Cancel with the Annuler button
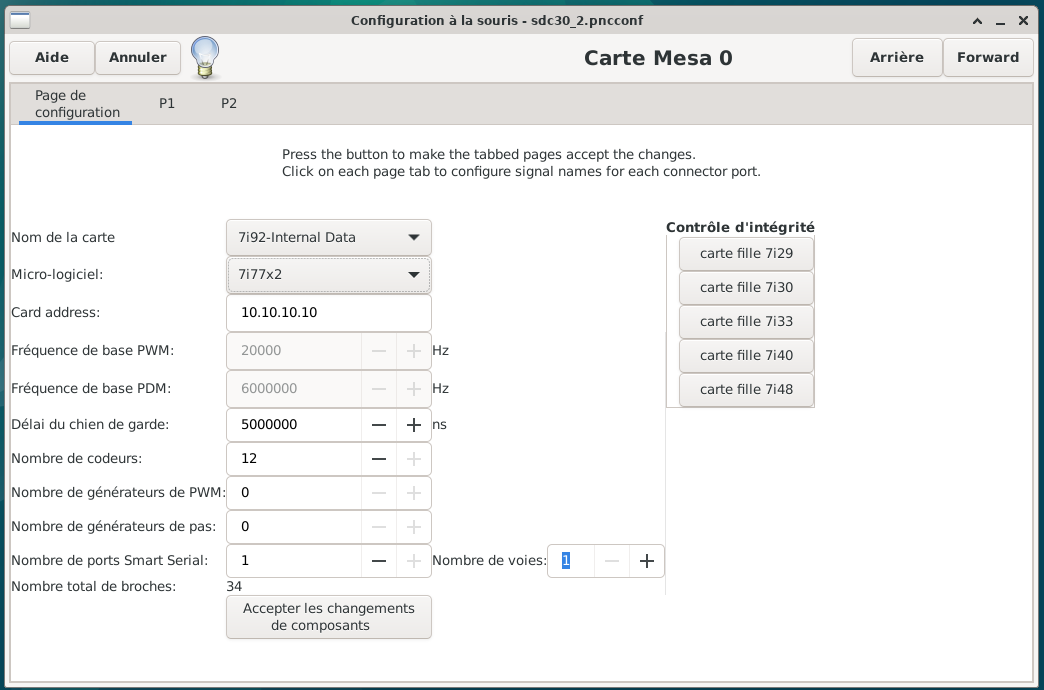The width and height of the screenshot is (1044, 690). [x=138, y=58]
